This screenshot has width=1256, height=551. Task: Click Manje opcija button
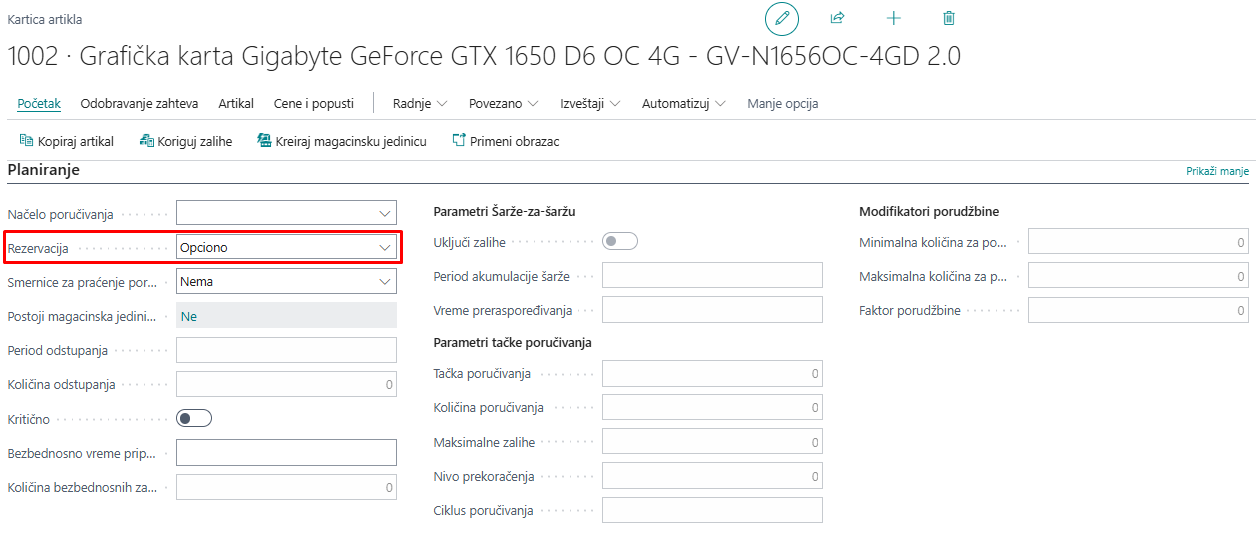point(782,103)
